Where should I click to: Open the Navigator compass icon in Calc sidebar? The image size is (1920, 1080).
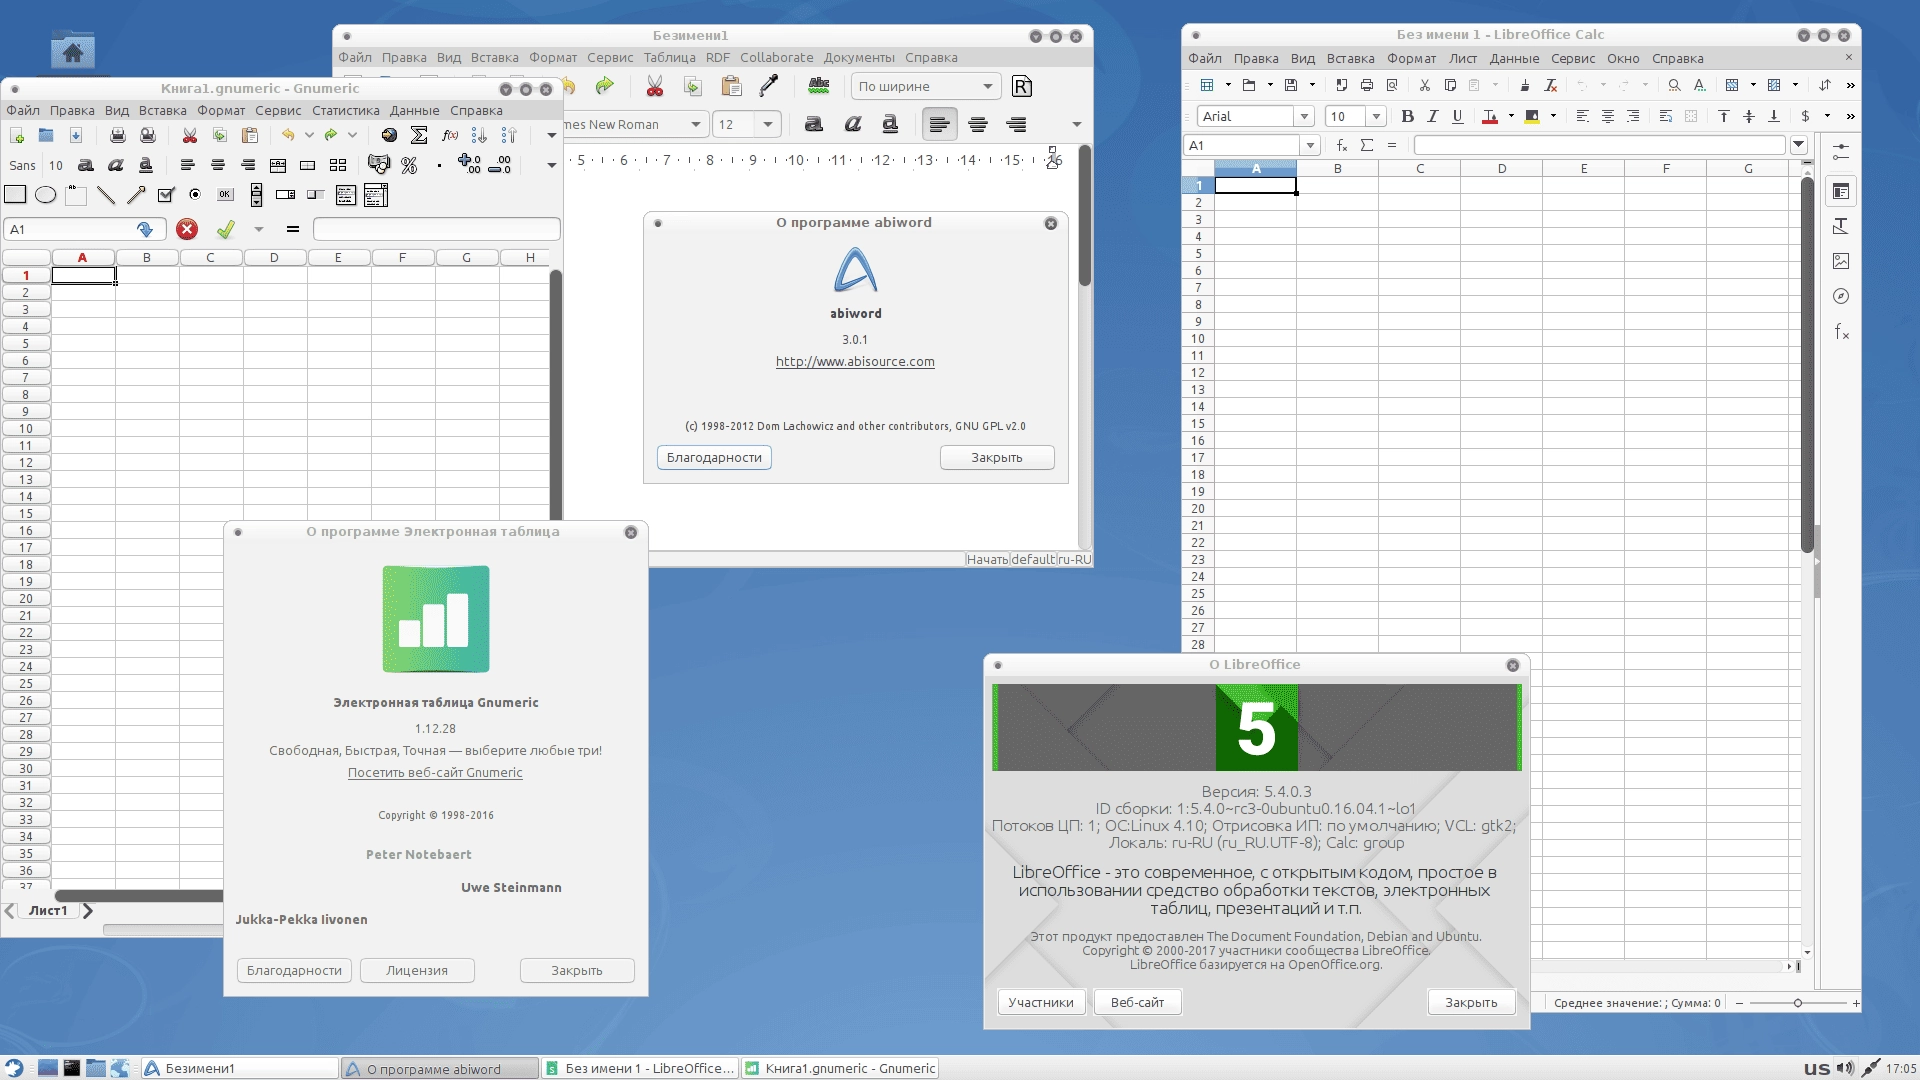pos(1841,296)
